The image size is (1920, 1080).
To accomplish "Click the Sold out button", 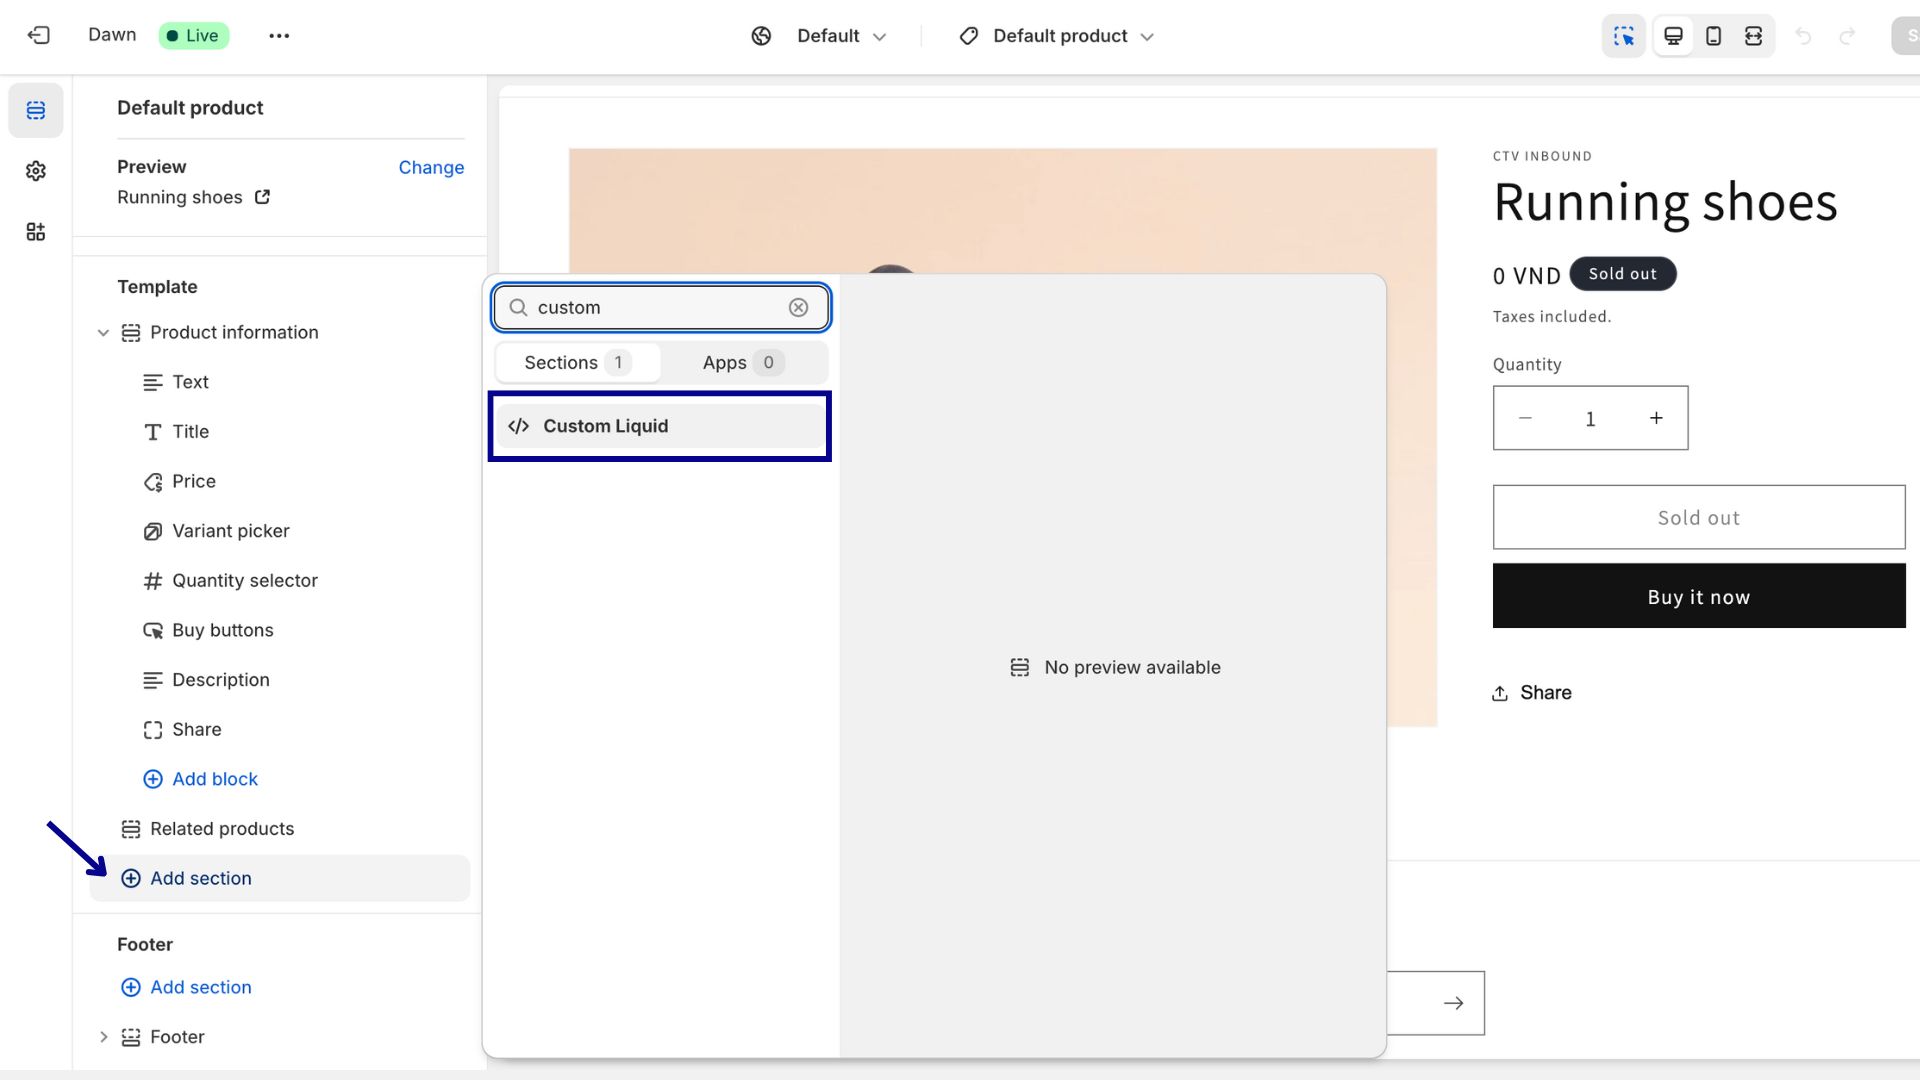I will click(x=1698, y=517).
